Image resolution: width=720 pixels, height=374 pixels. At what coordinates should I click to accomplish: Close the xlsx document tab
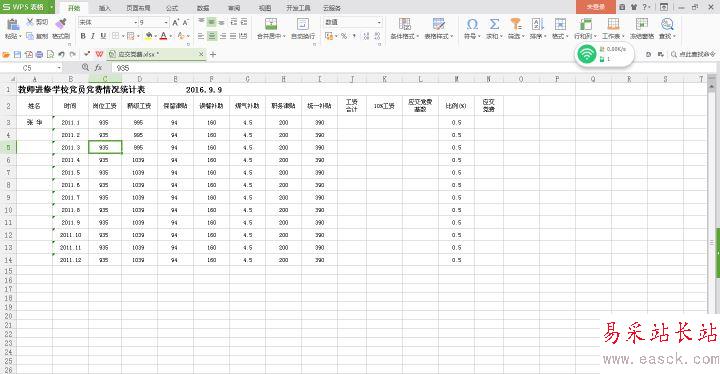(201, 54)
